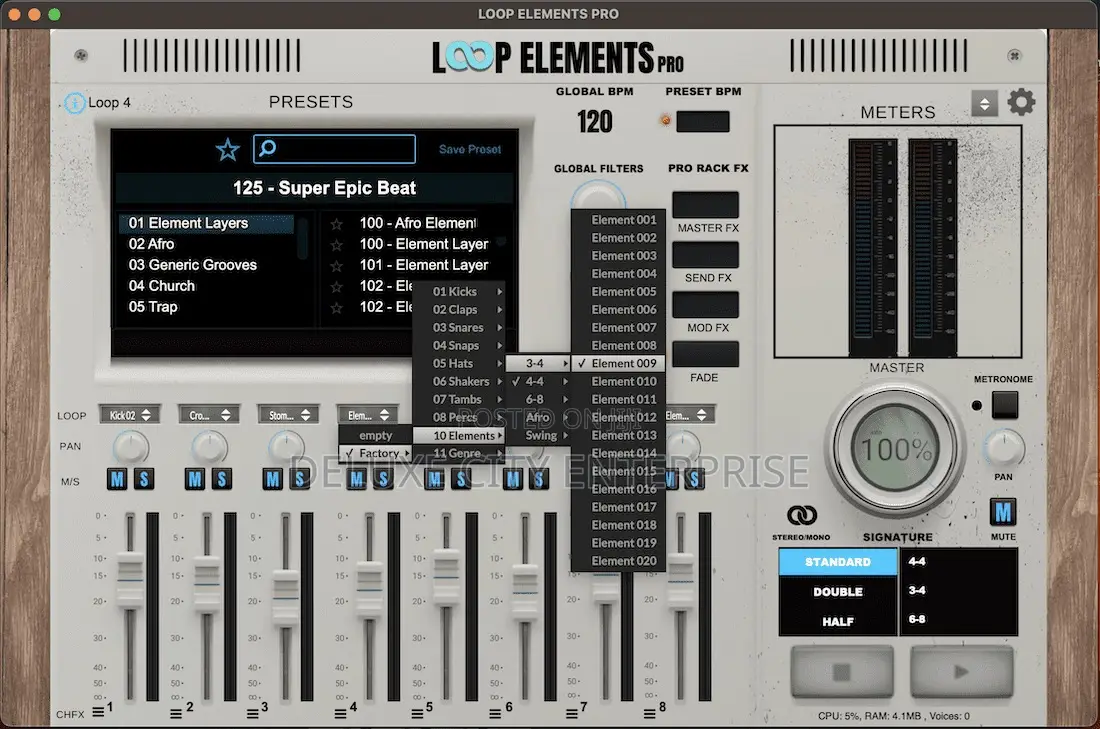Expand the 3-4 signature submenu

[x=537, y=363]
